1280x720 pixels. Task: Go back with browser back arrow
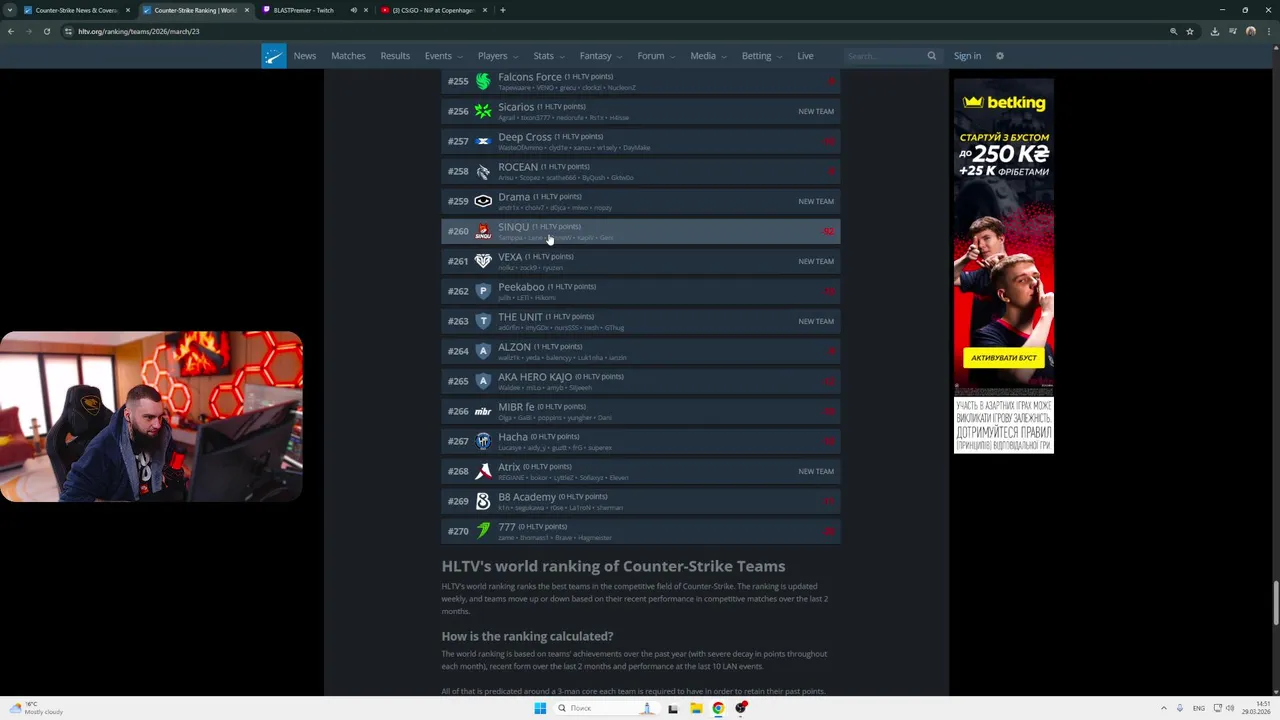click(11, 31)
